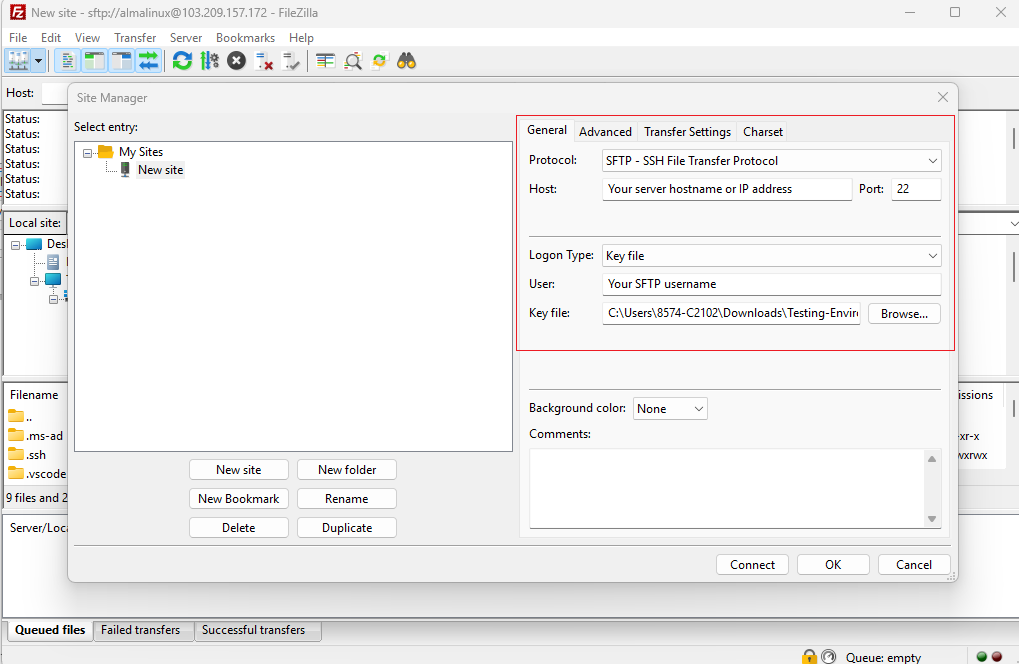Screen dimensions: 1019x664
Task: Toggle synchronized browsing icon
Action: coord(379,61)
